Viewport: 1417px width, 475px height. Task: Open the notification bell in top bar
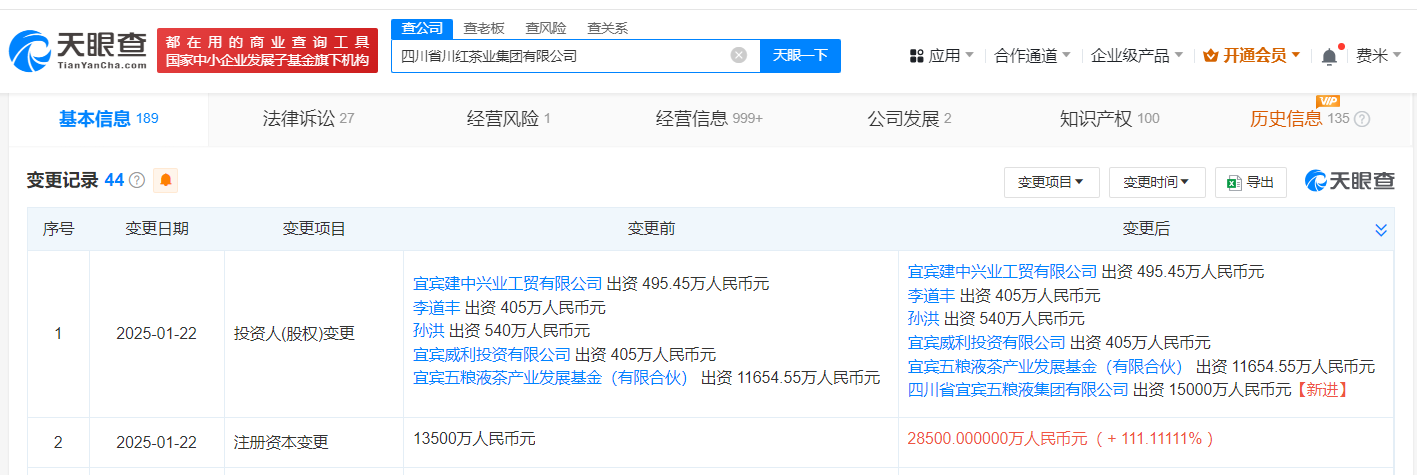tap(1329, 56)
